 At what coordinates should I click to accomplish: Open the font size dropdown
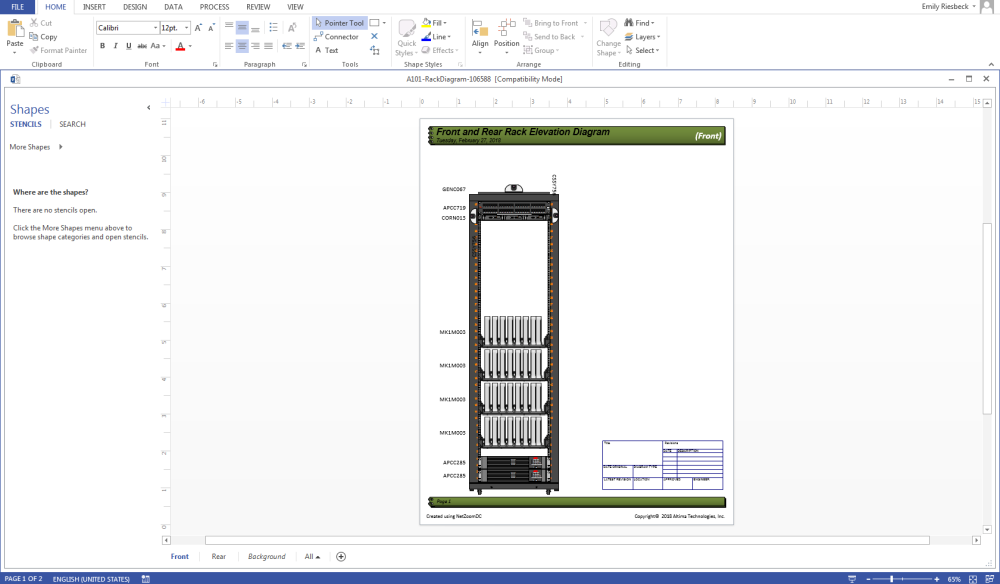(x=184, y=27)
